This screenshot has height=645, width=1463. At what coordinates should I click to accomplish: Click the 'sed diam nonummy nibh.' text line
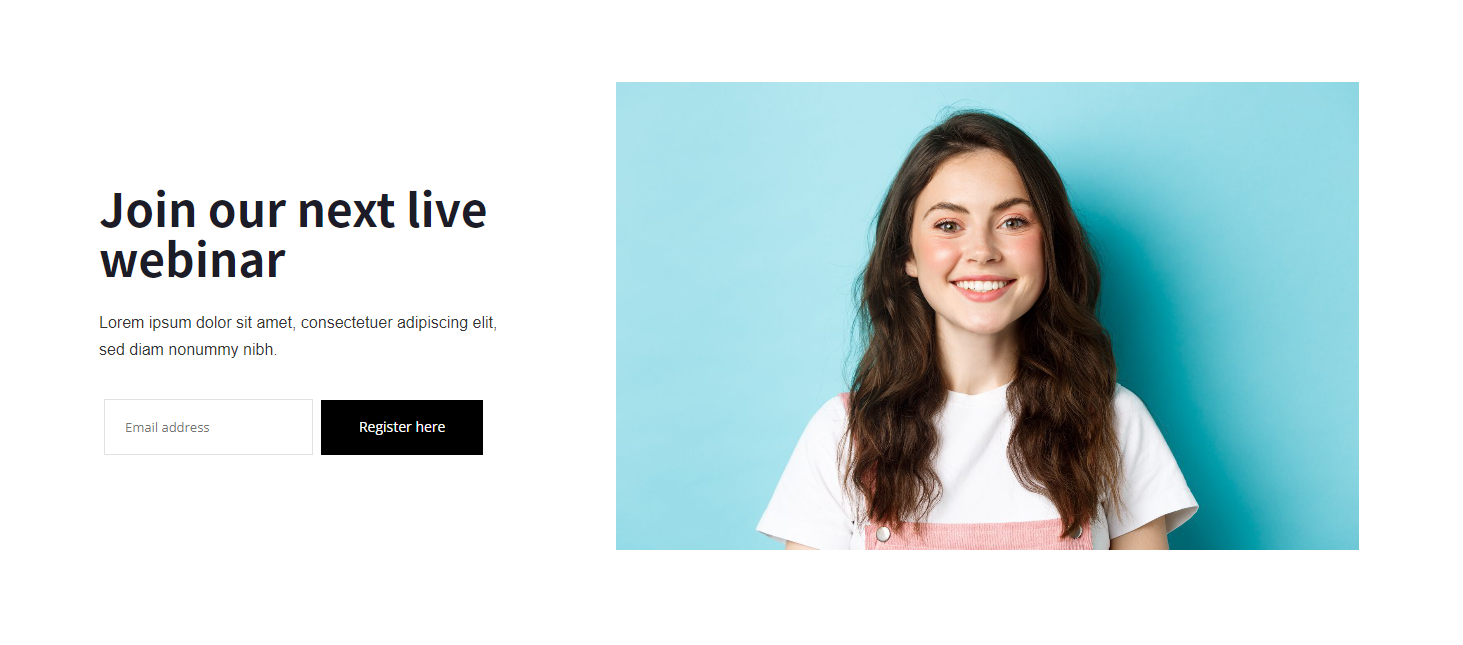tap(188, 350)
